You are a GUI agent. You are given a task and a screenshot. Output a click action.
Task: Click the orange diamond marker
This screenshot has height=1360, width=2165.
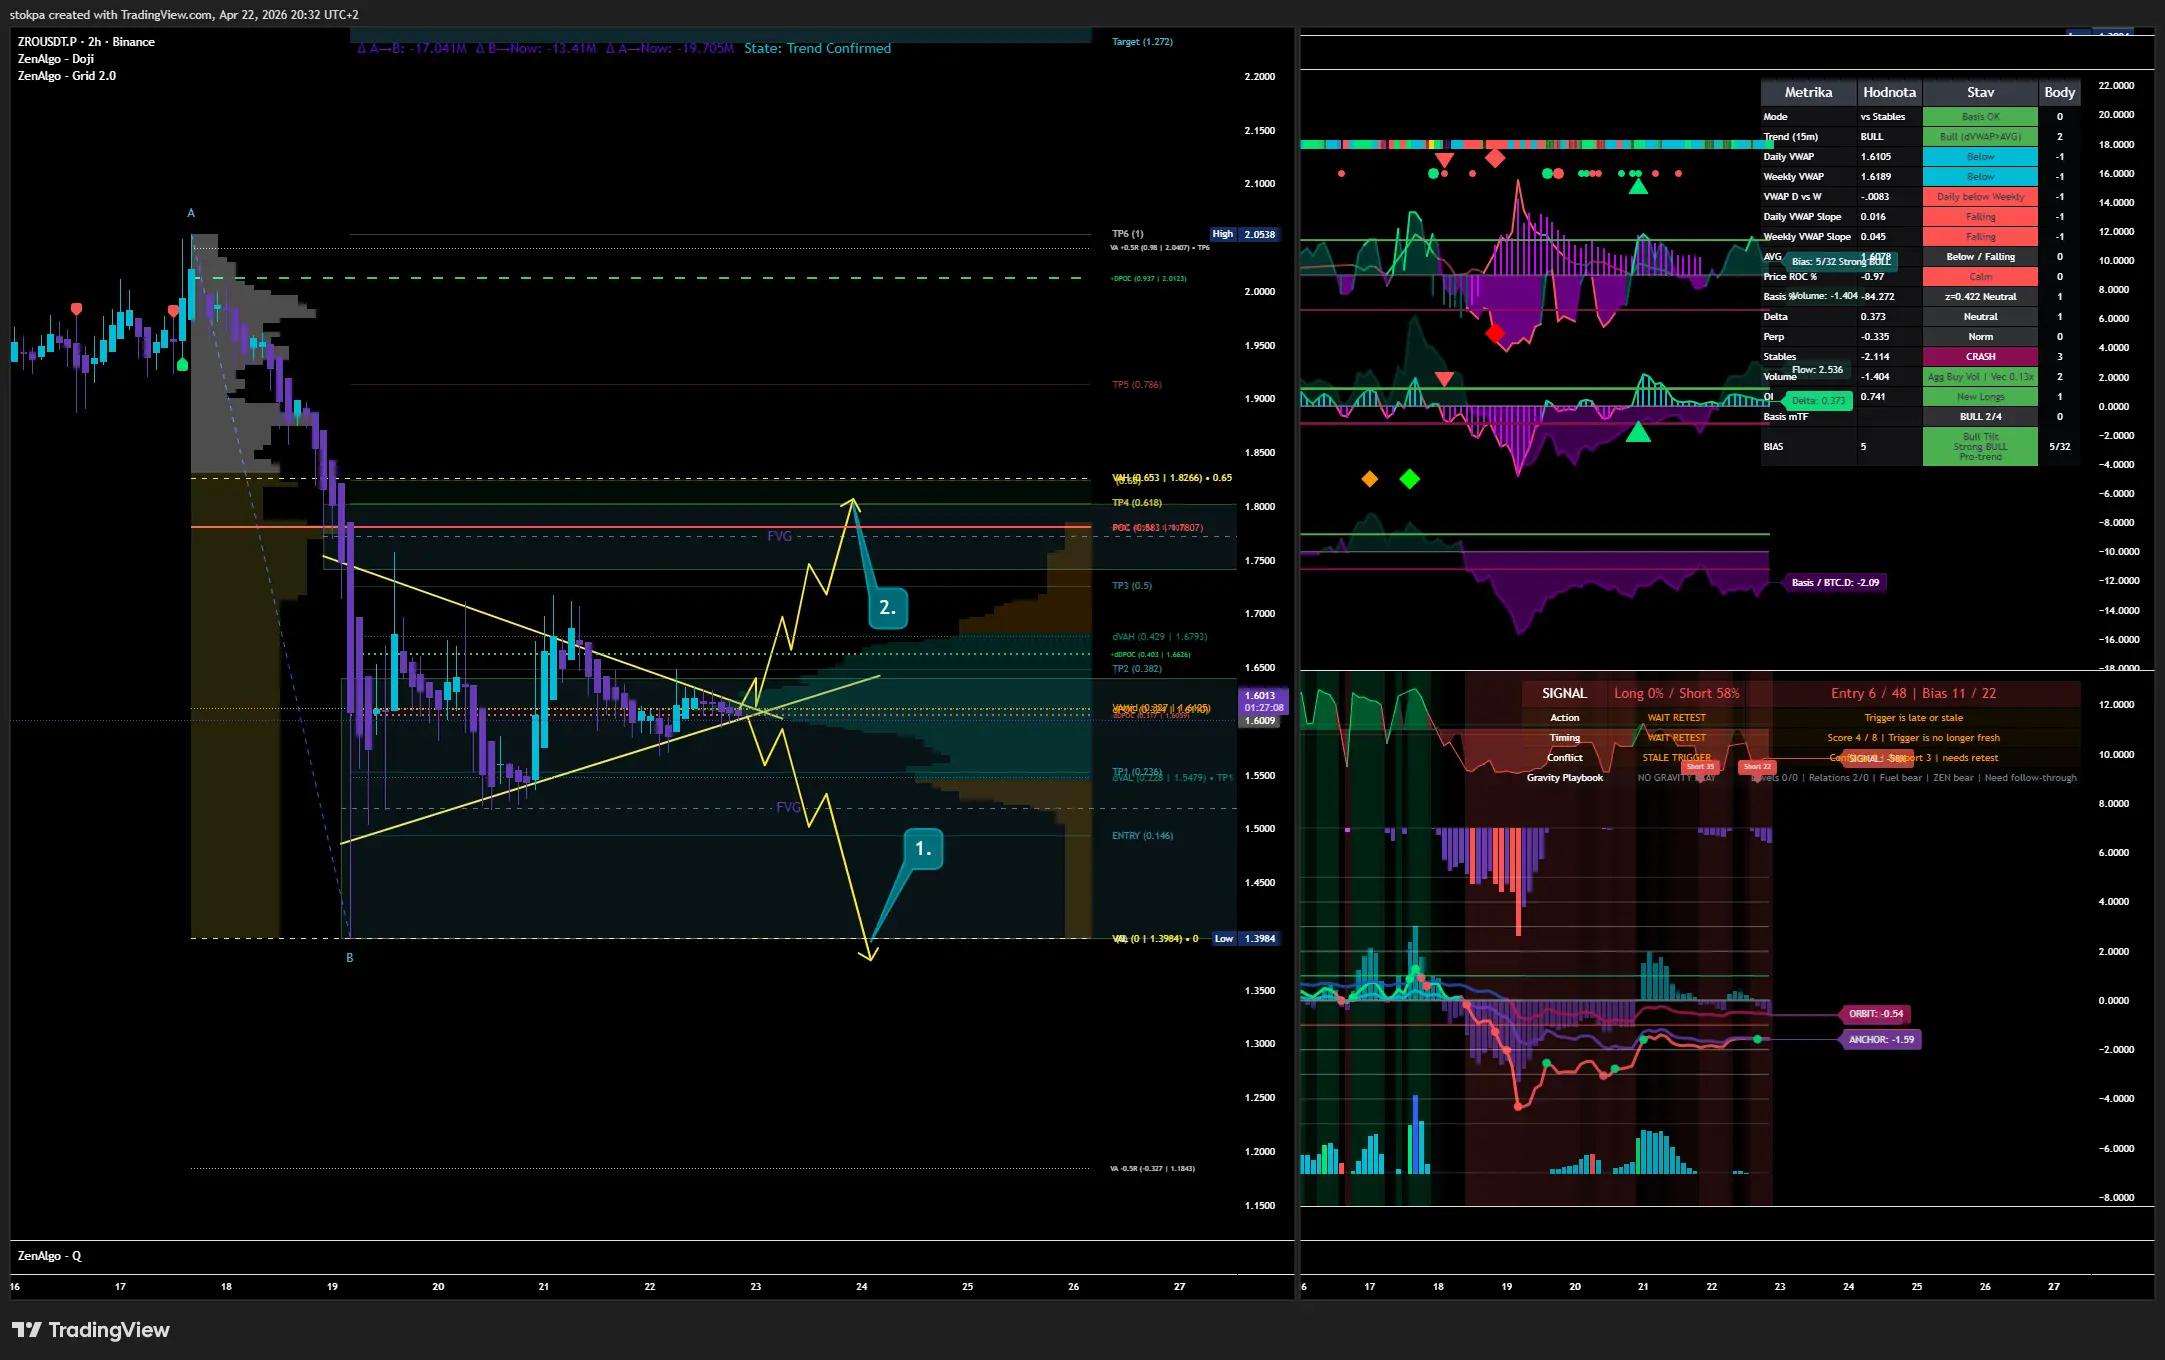click(1369, 479)
